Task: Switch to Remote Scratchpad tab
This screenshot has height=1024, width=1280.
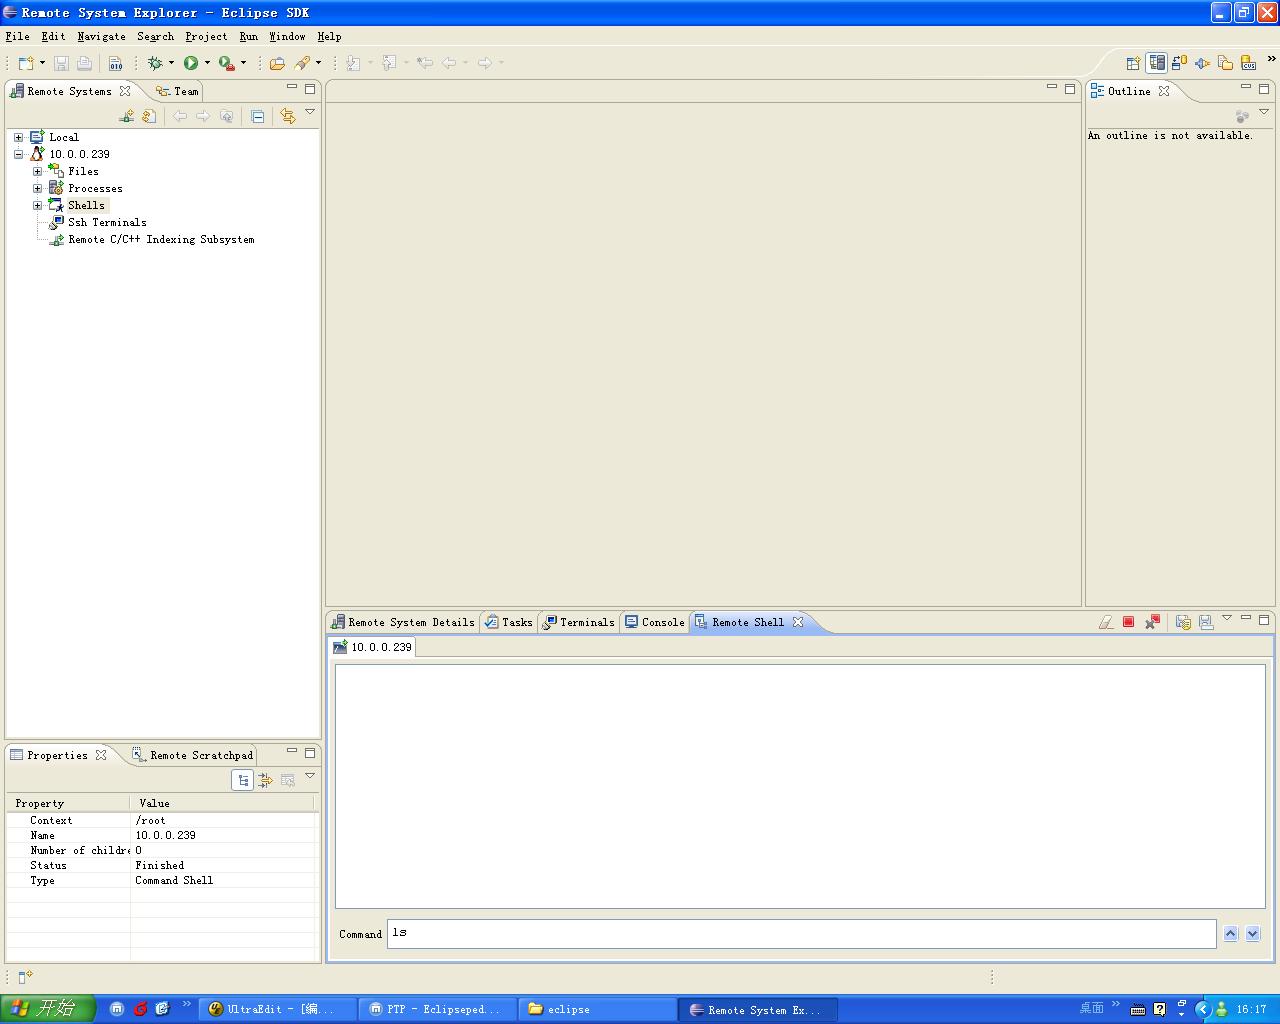Action: click(193, 755)
